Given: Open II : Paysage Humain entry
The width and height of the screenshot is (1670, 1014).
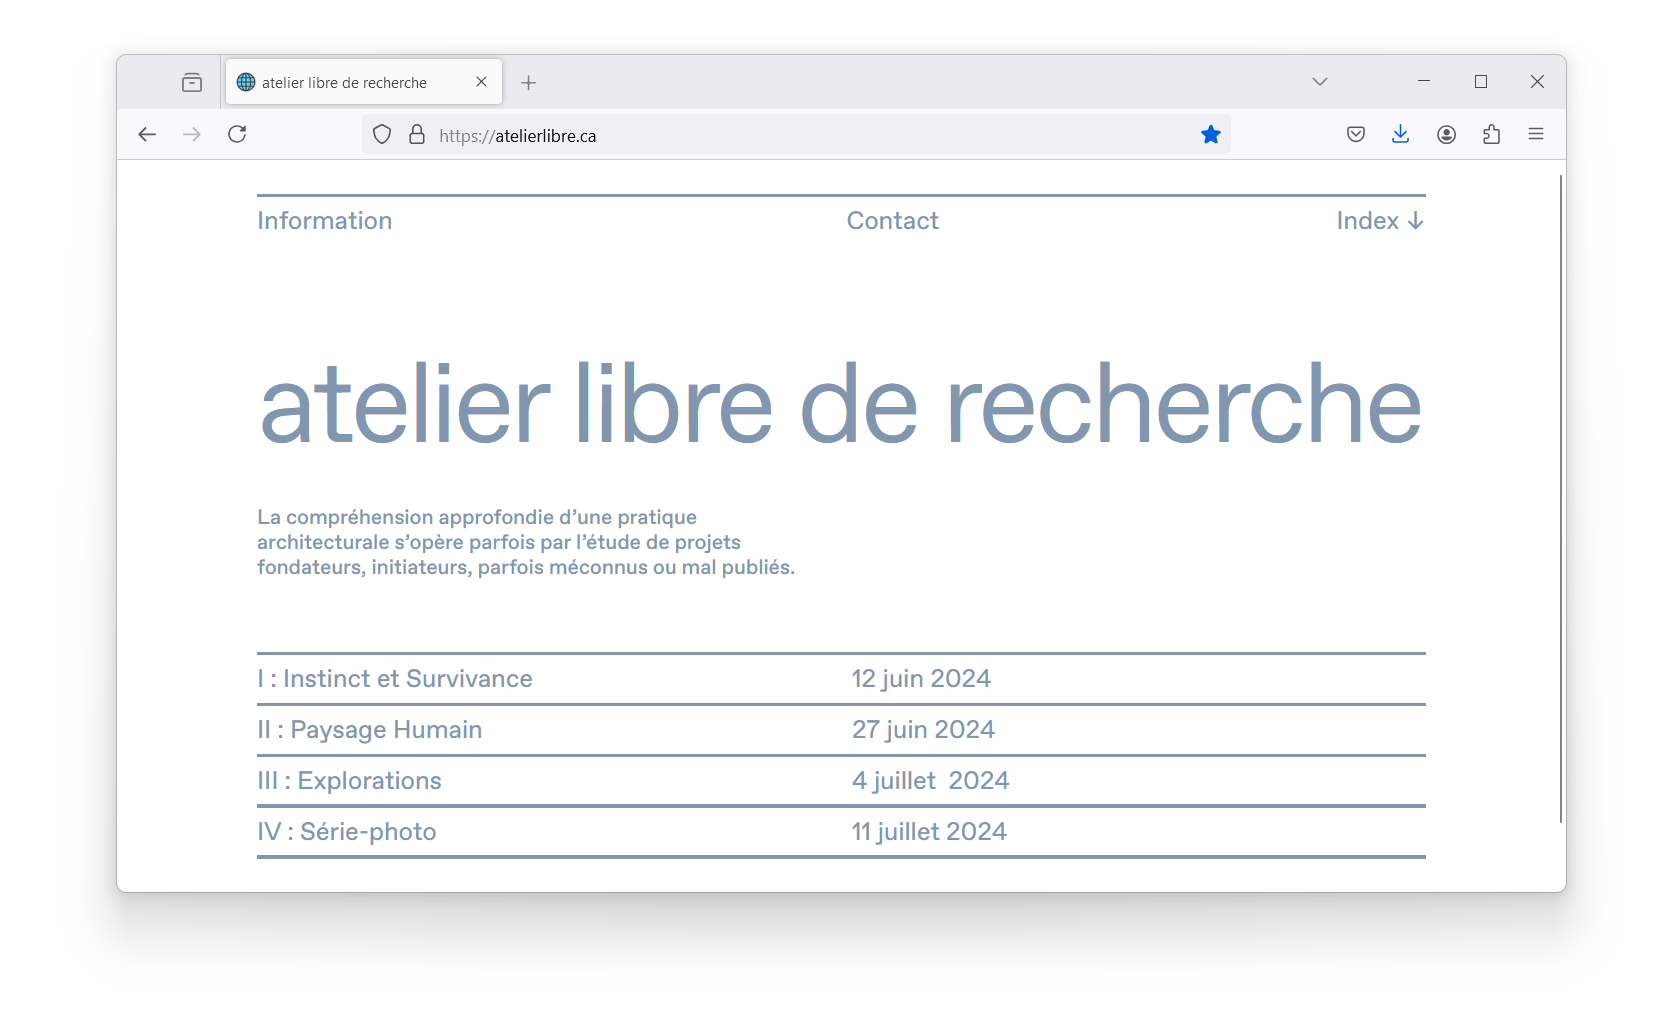Looking at the screenshot, I should click(x=370, y=730).
